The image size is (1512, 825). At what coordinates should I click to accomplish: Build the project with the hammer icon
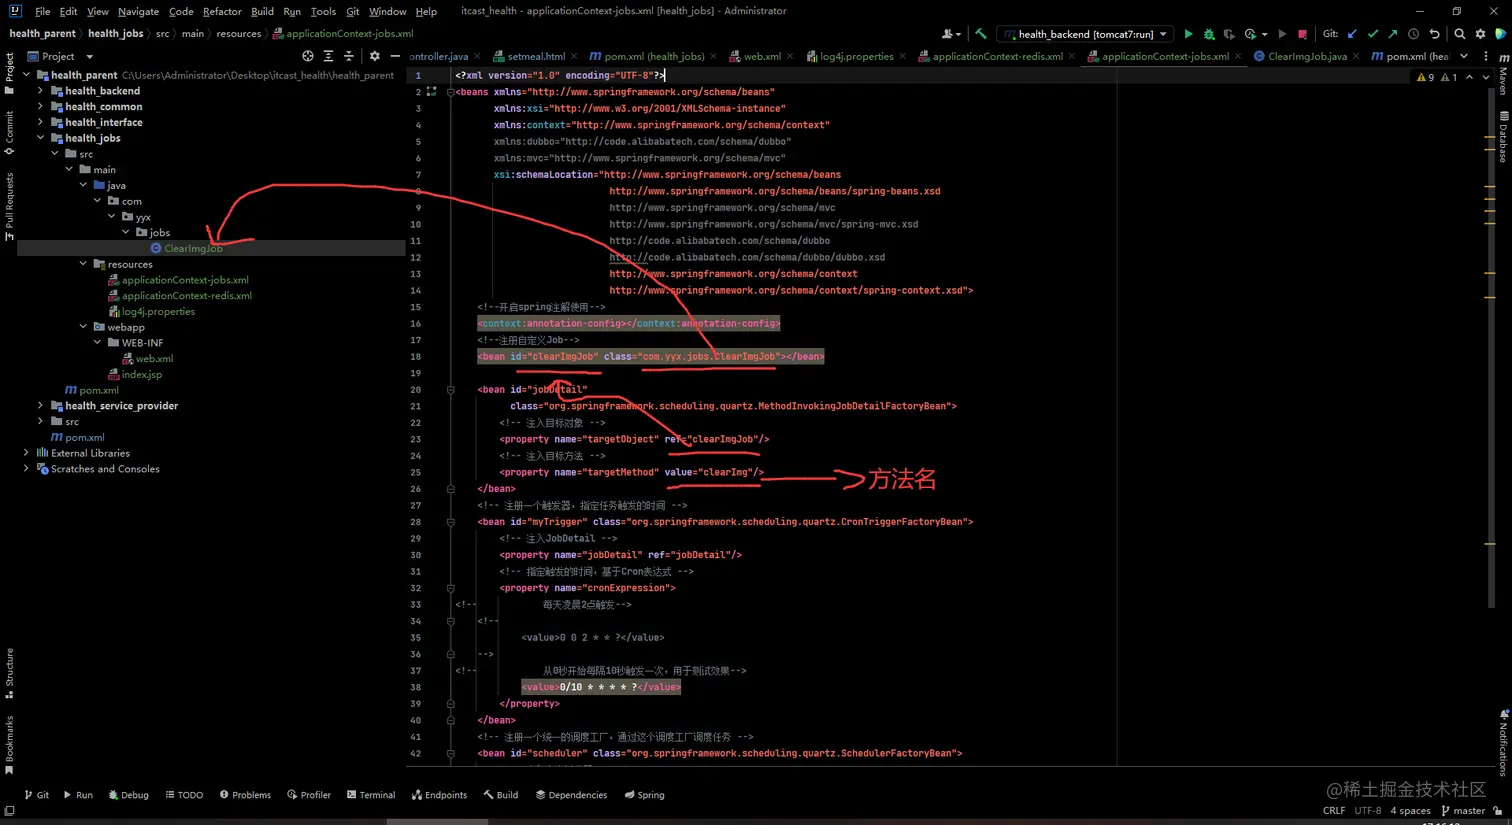tap(981, 34)
